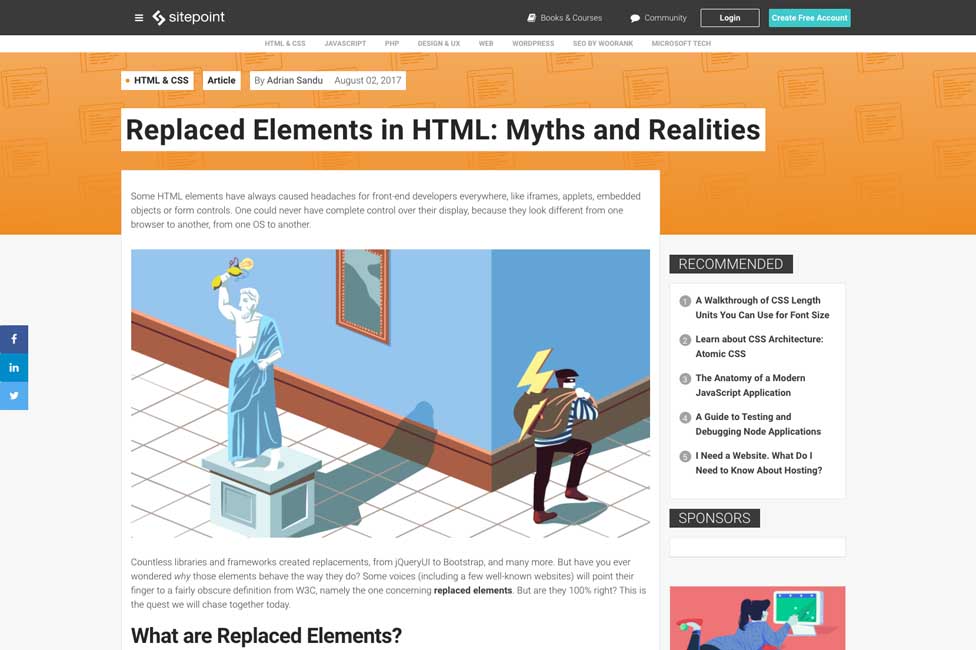This screenshot has height=650, width=976.
Task: Open the hamburger menu icon
Action: tap(139, 18)
